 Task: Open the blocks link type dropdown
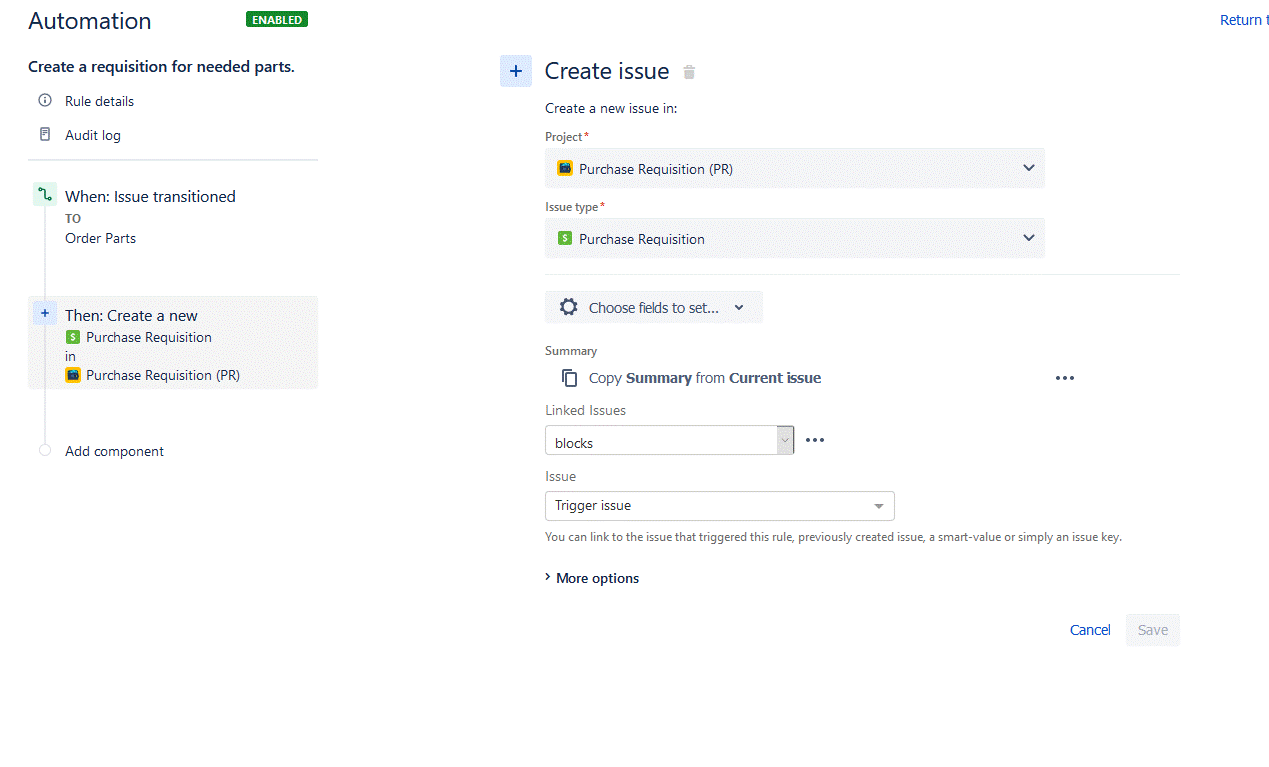[669, 441]
